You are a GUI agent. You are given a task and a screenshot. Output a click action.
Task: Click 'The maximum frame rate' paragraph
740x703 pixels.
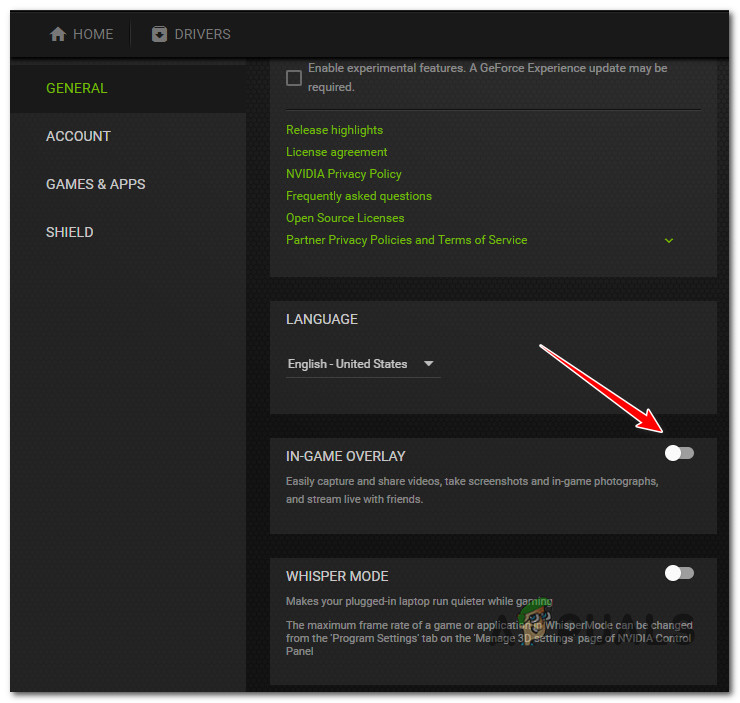tap(489, 638)
